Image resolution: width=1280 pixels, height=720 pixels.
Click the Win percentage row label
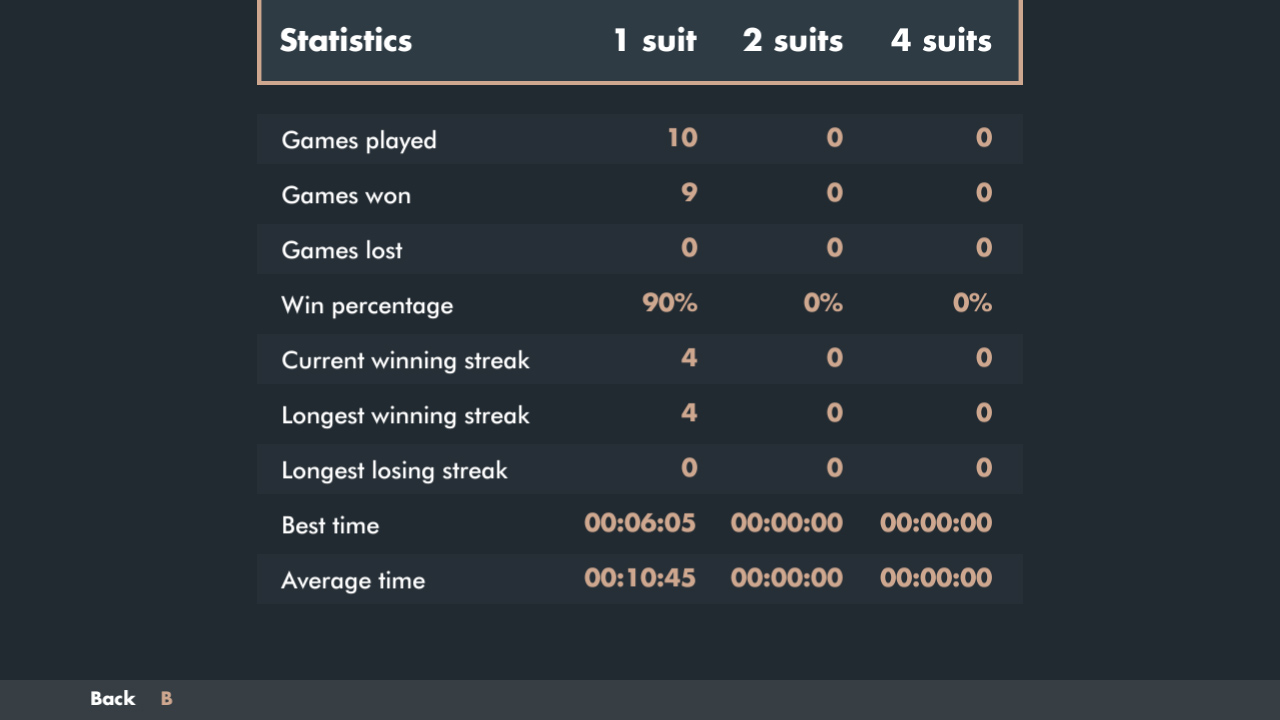tap(367, 305)
